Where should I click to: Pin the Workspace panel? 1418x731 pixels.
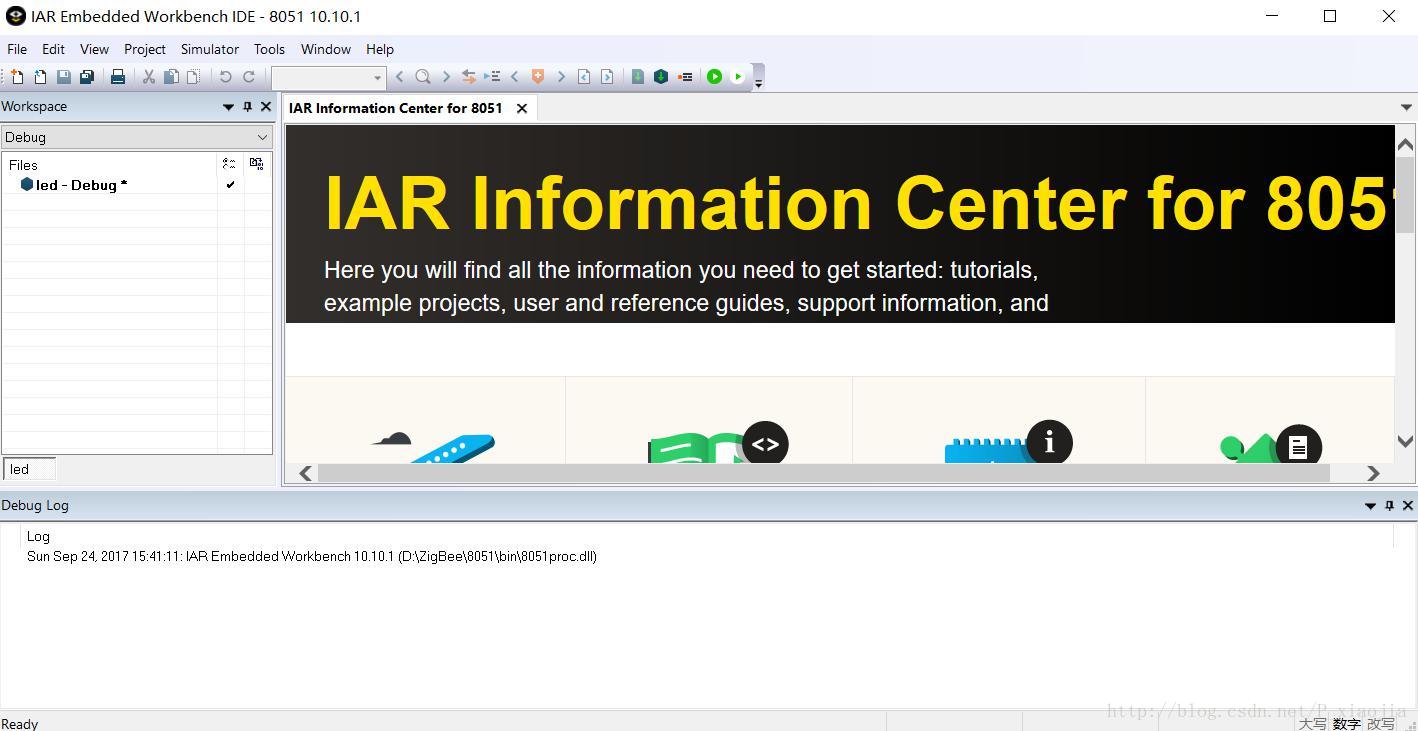pos(248,107)
